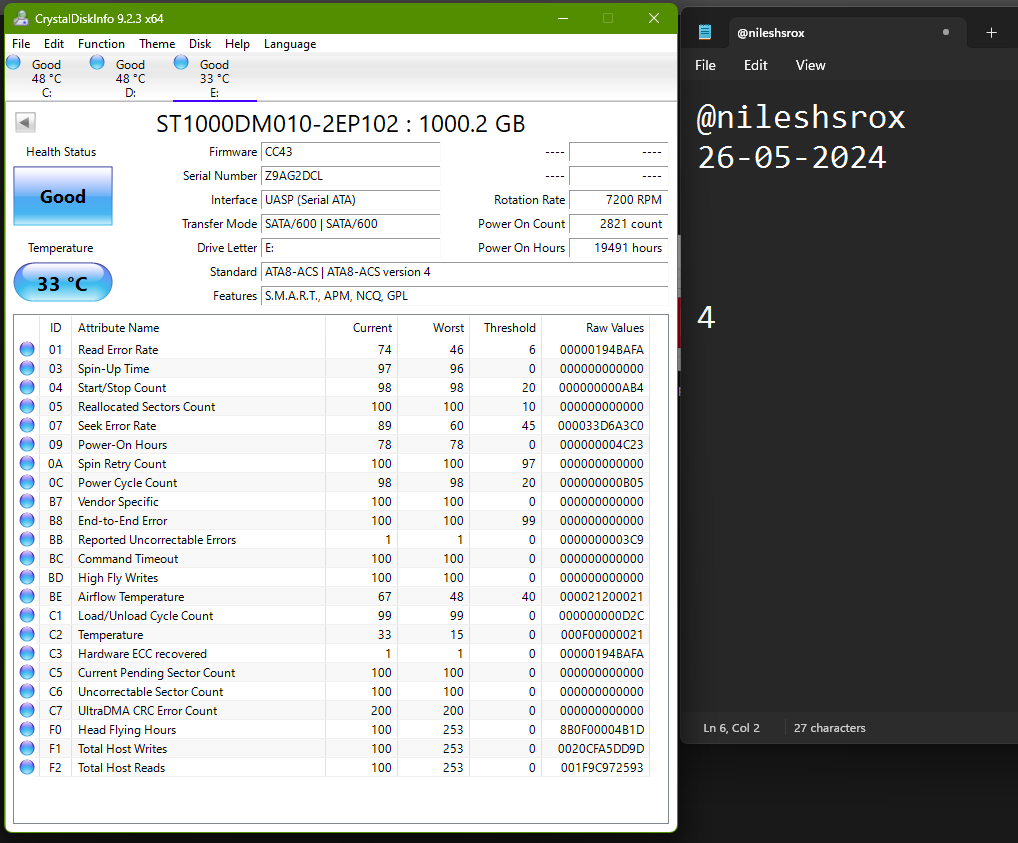
Task: Add a new Notepad tab
Action: click(991, 32)
